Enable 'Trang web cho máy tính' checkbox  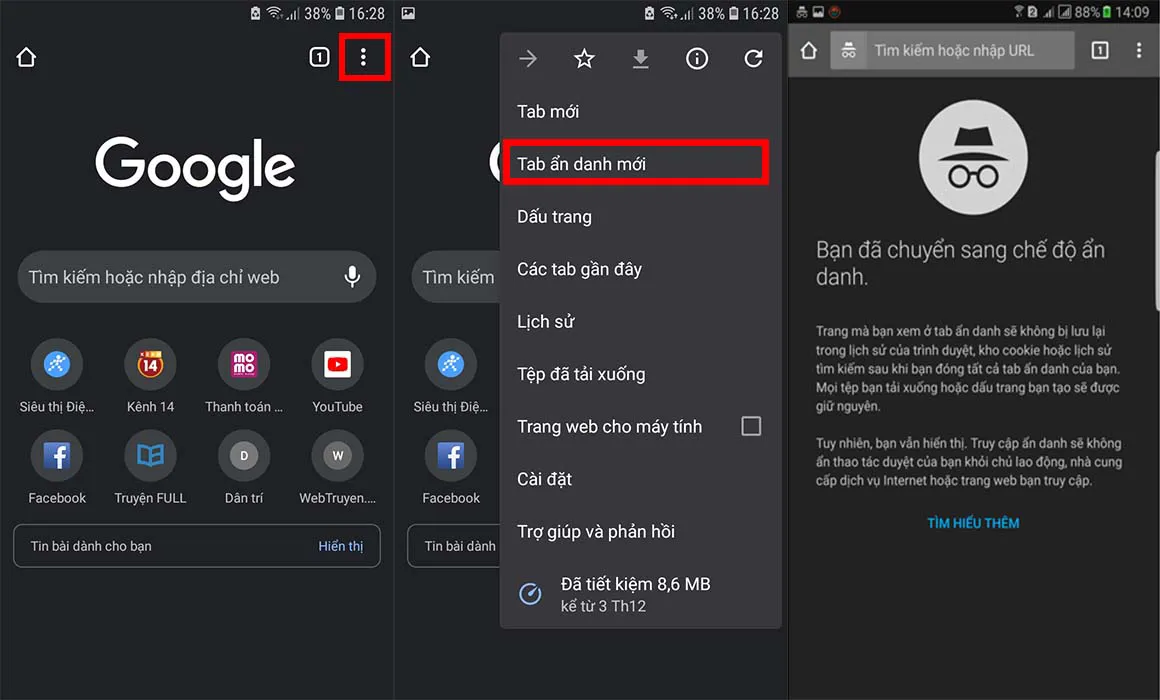click(751, 426)
